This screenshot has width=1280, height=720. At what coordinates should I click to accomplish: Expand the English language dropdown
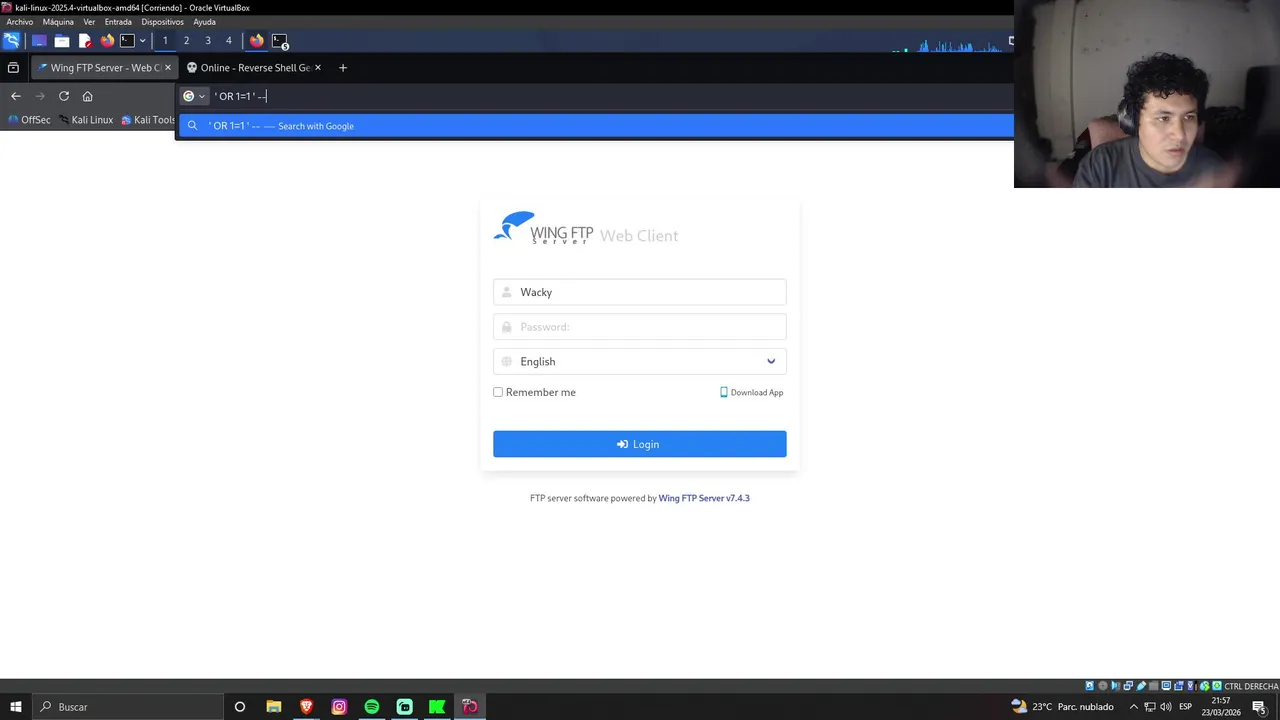639,361
